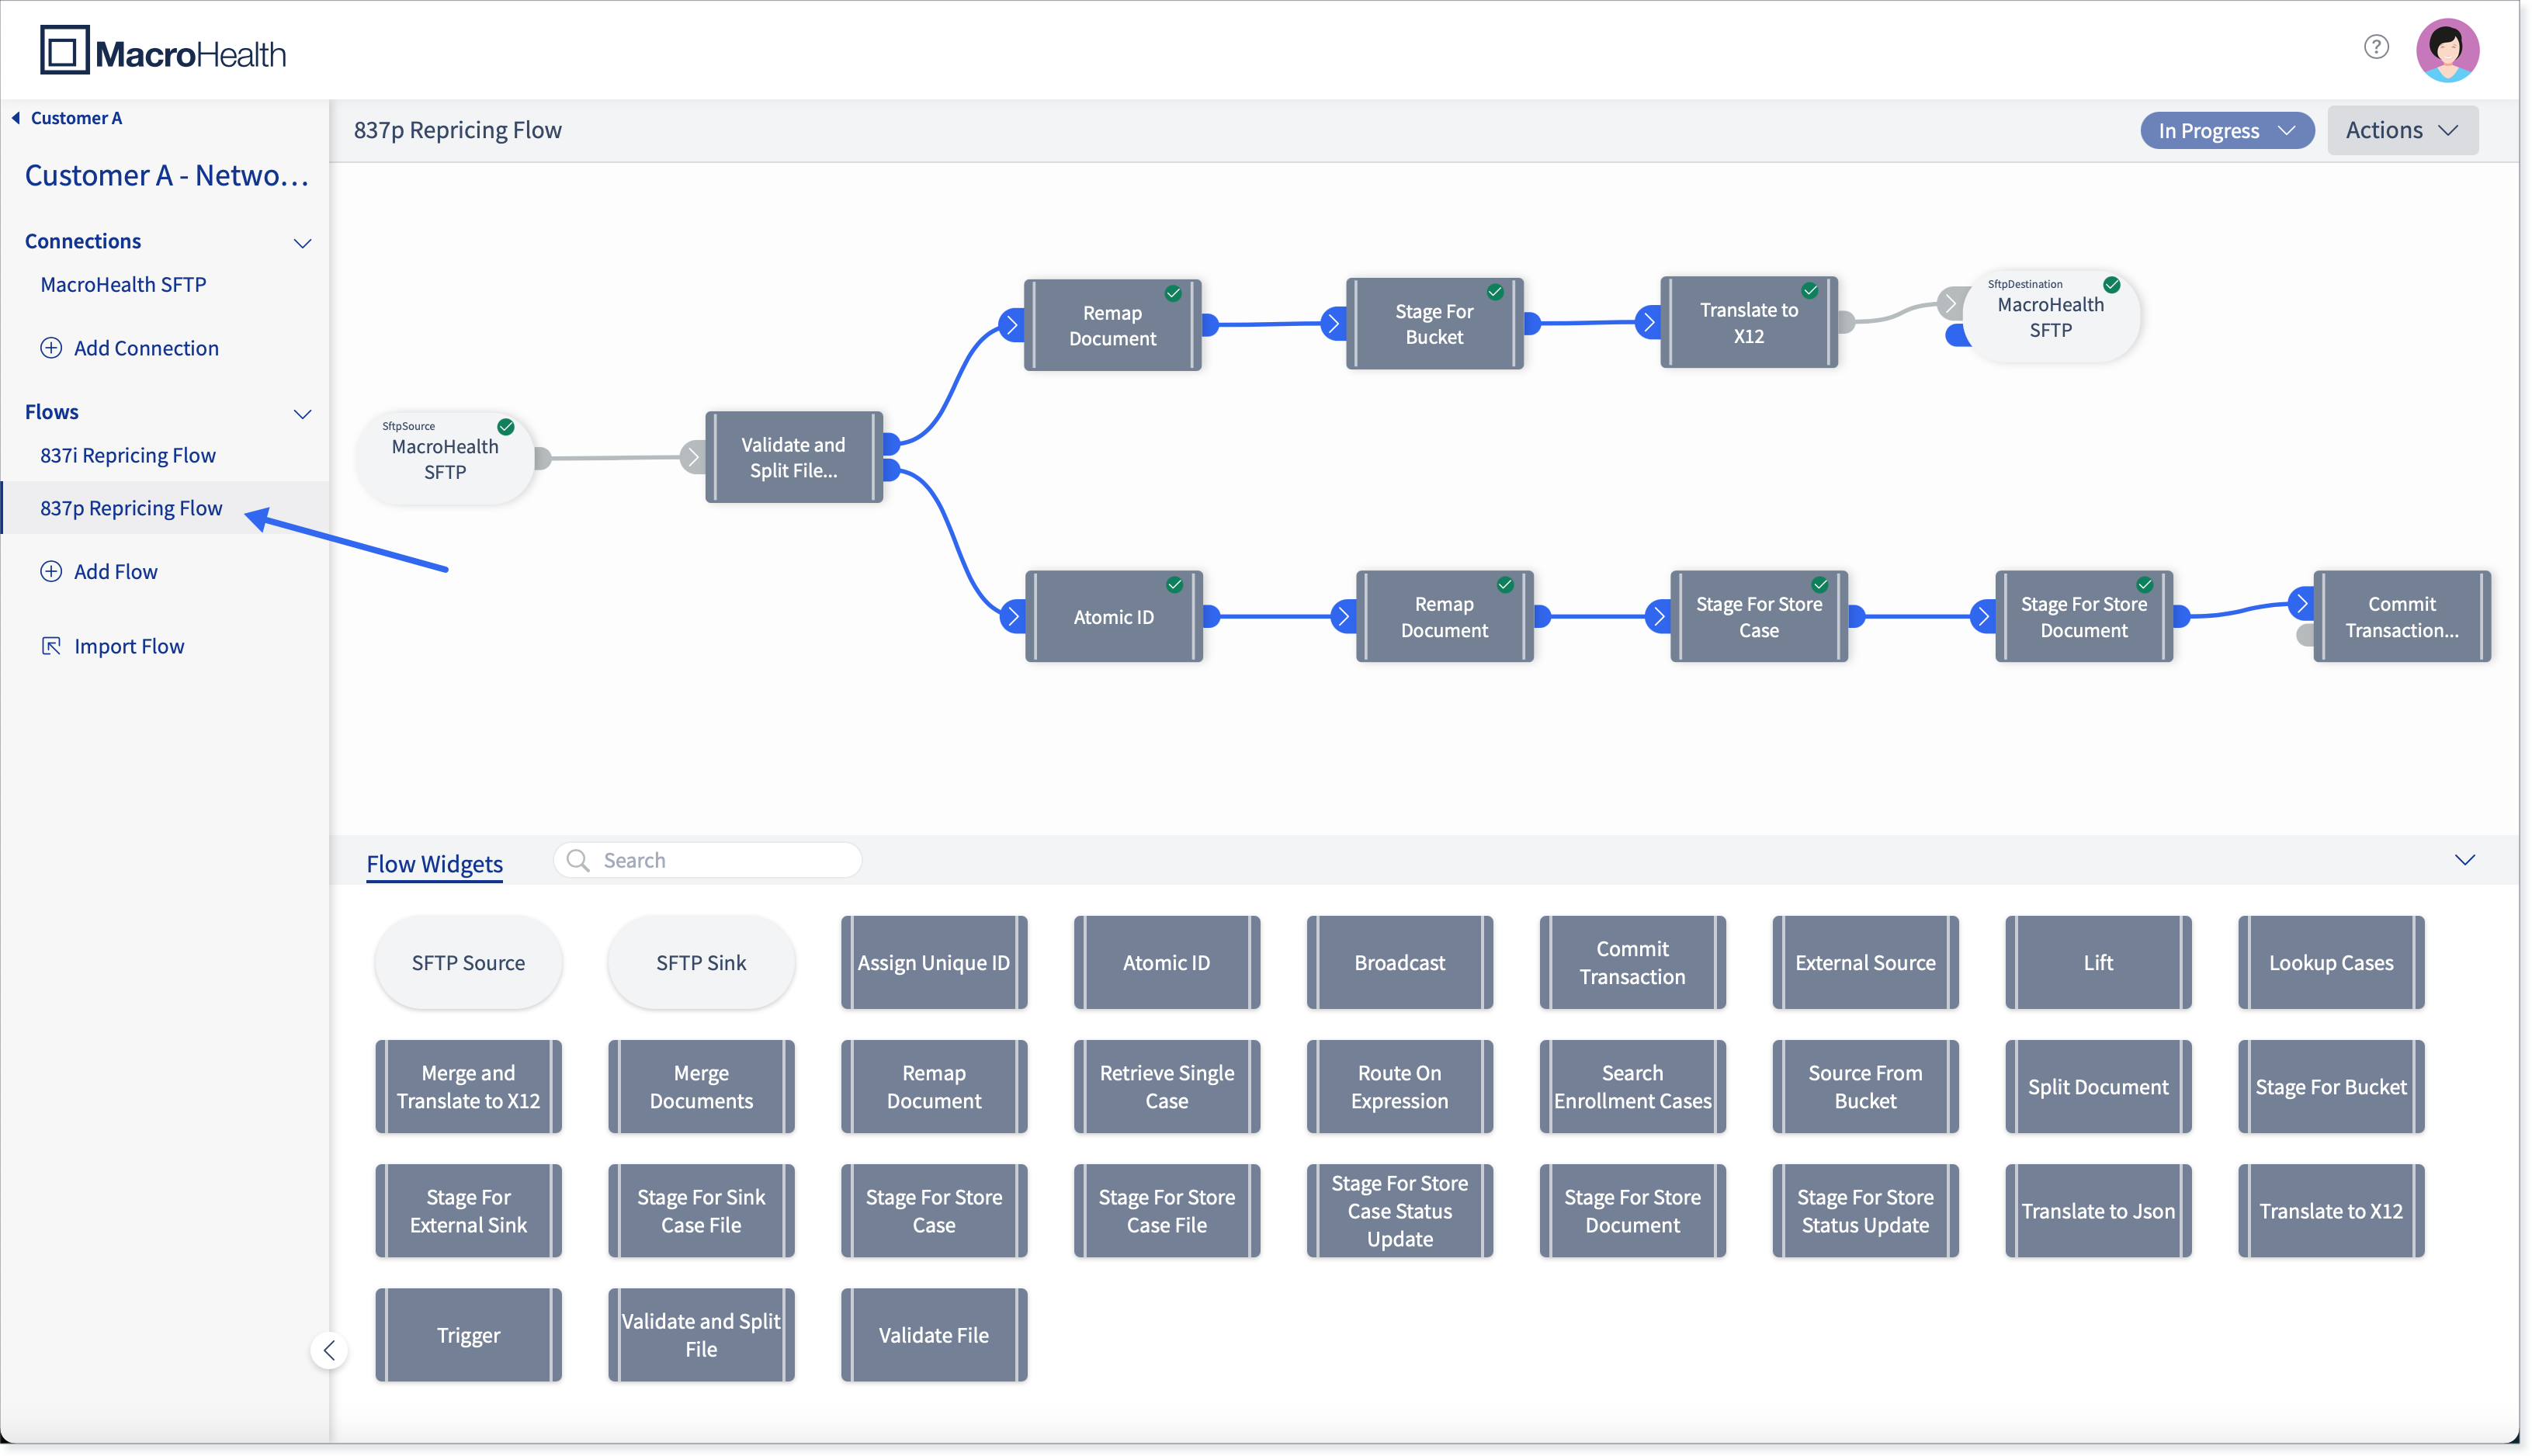
Task: Click Add Flow
Action: coord(98,571)
